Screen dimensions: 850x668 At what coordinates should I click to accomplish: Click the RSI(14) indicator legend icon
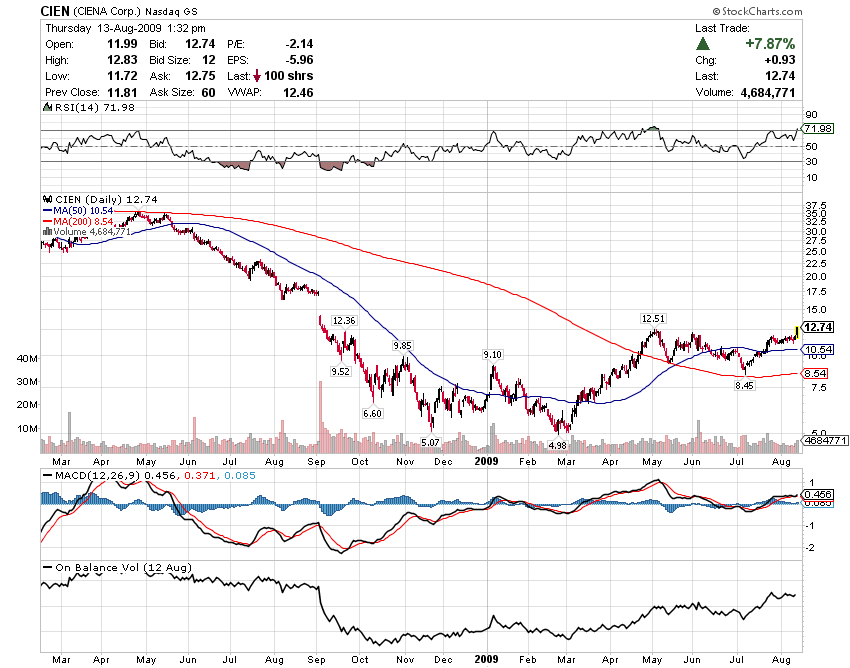[48, 107]
